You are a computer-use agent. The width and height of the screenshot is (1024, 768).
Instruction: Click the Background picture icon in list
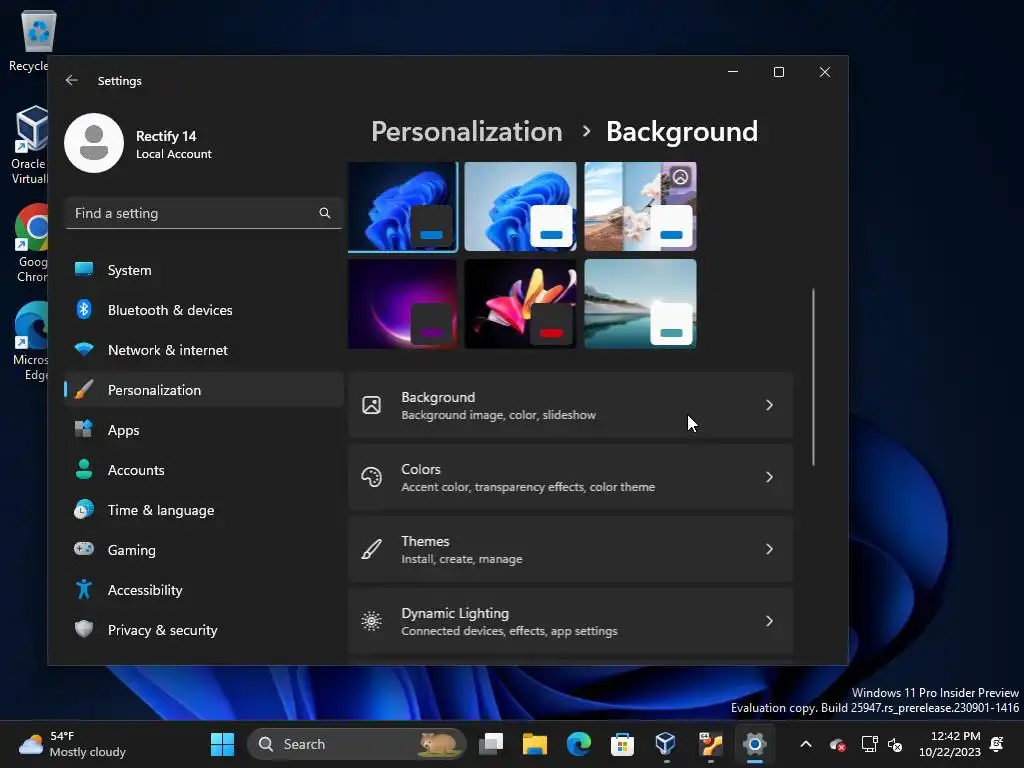coord(372,405)
